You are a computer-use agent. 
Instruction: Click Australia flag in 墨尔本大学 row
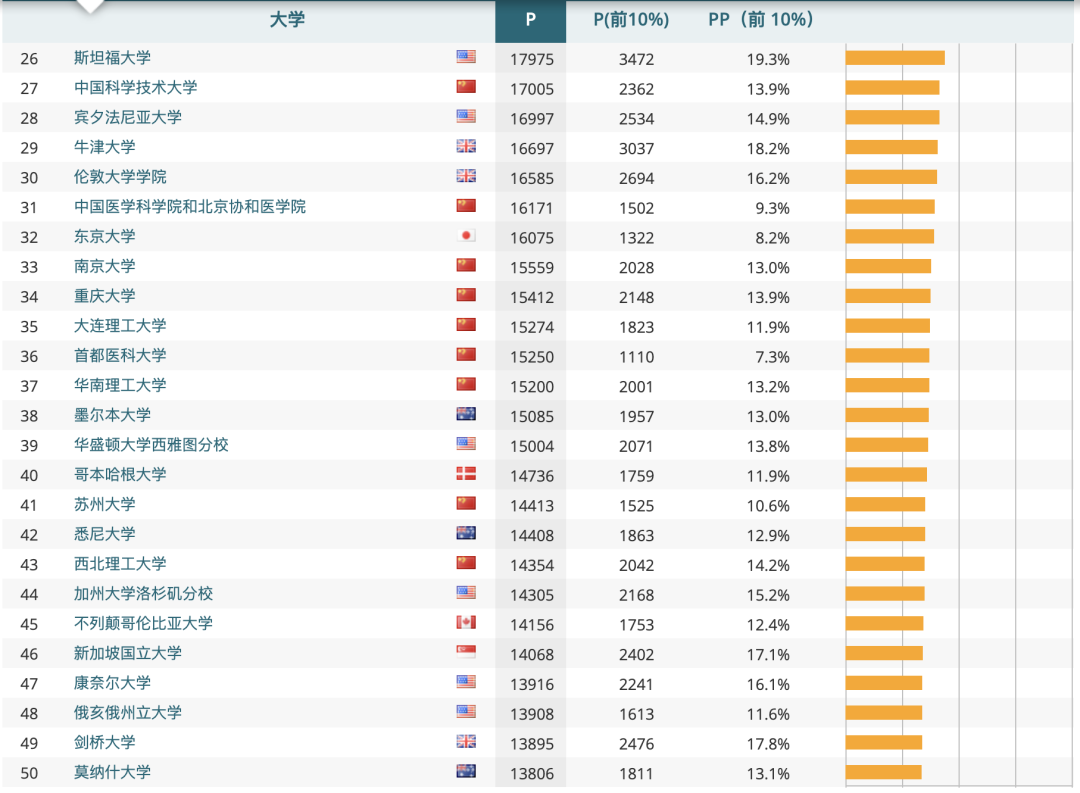click(x=466, y=413)
